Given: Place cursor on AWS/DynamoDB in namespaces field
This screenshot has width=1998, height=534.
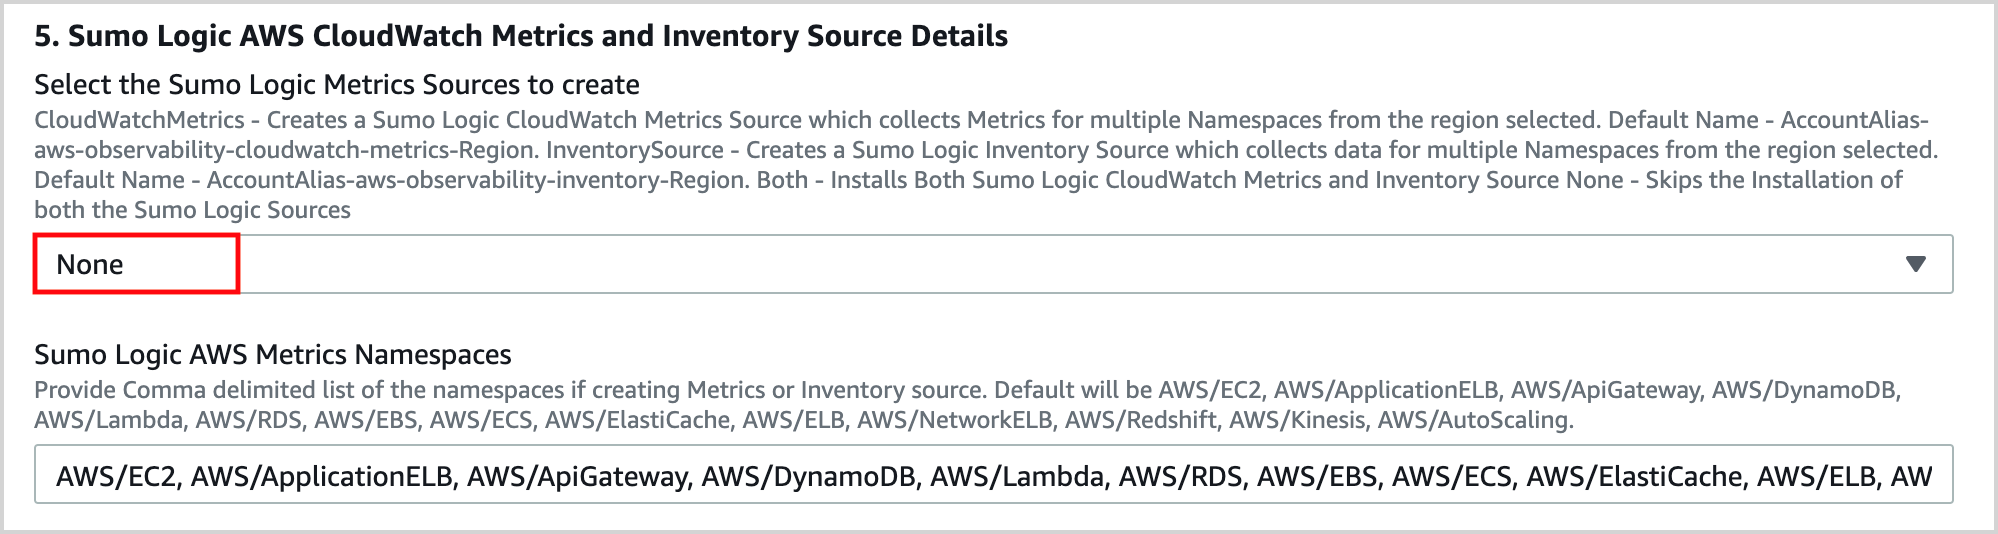Looking at the screenshot, I should tap(808, 477).
